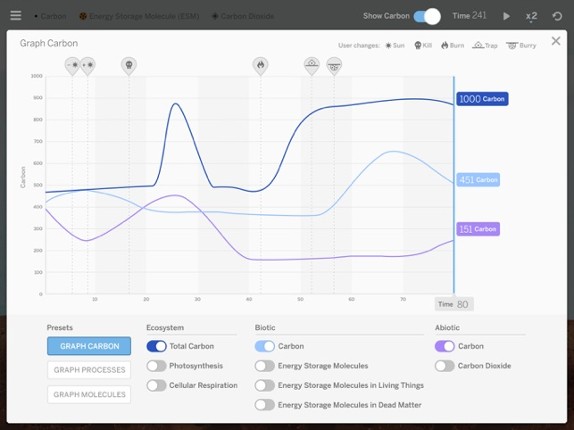Close the Graph Carbon panel
Image resolution: width=574 pixels, height=430 pixels.
pyautogui.click(x=556, y=41)
